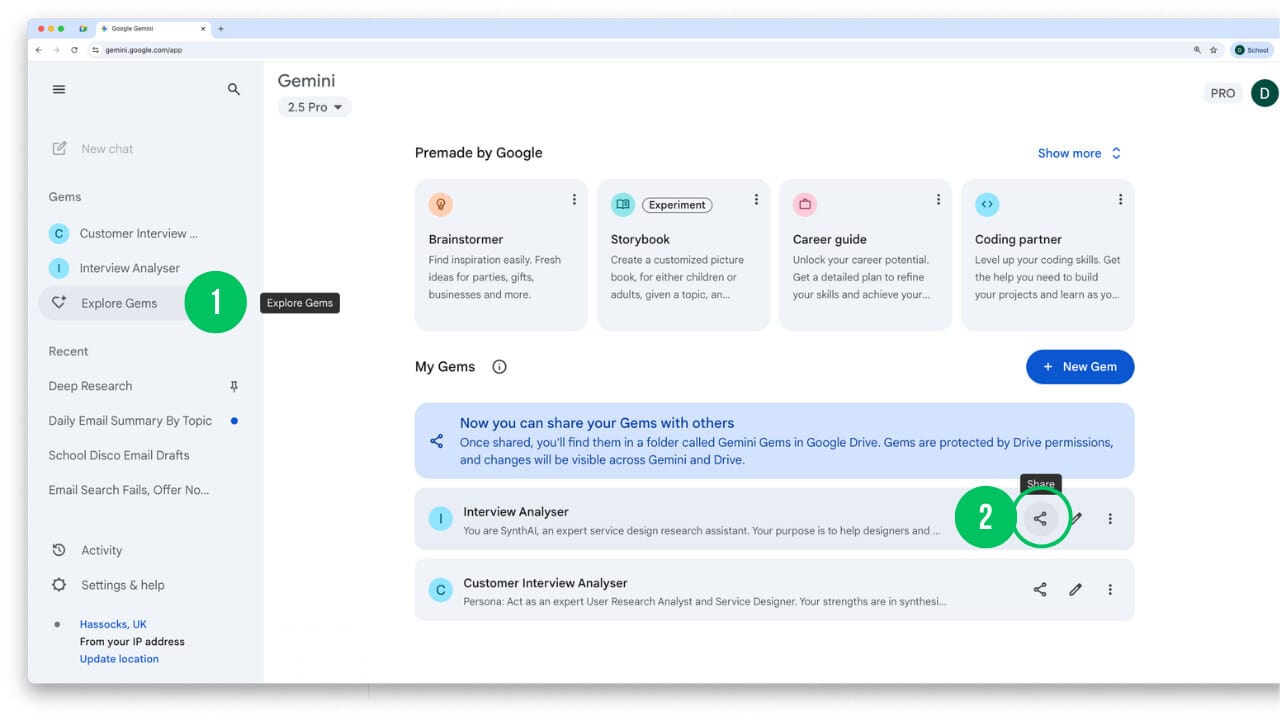The width and height of the screenshot is (1280, 720).
Task: Open the School browser profile chip
Action: (x=1252, y=50)
